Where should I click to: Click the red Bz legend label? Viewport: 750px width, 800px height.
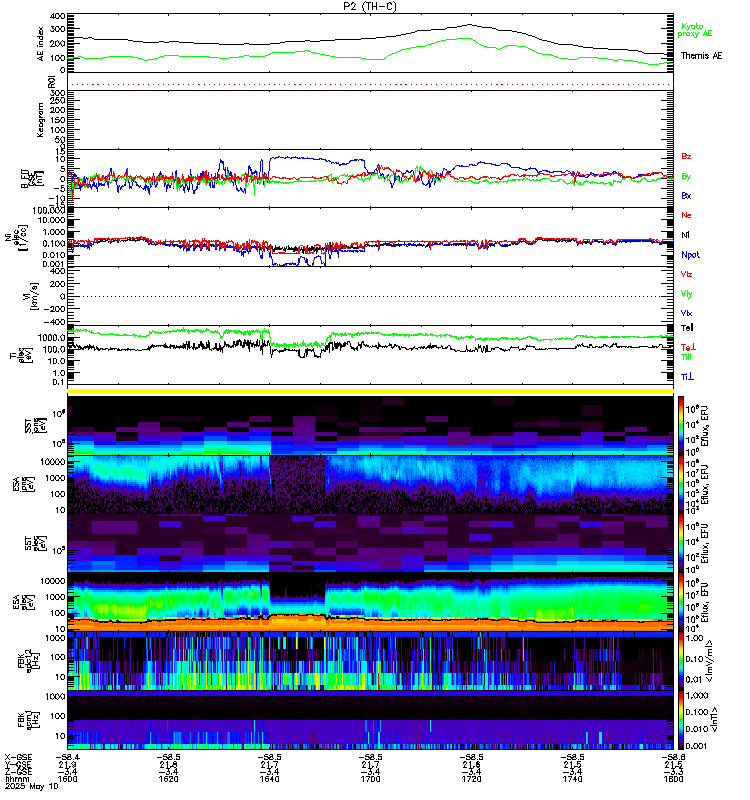(x=686, y=157)
